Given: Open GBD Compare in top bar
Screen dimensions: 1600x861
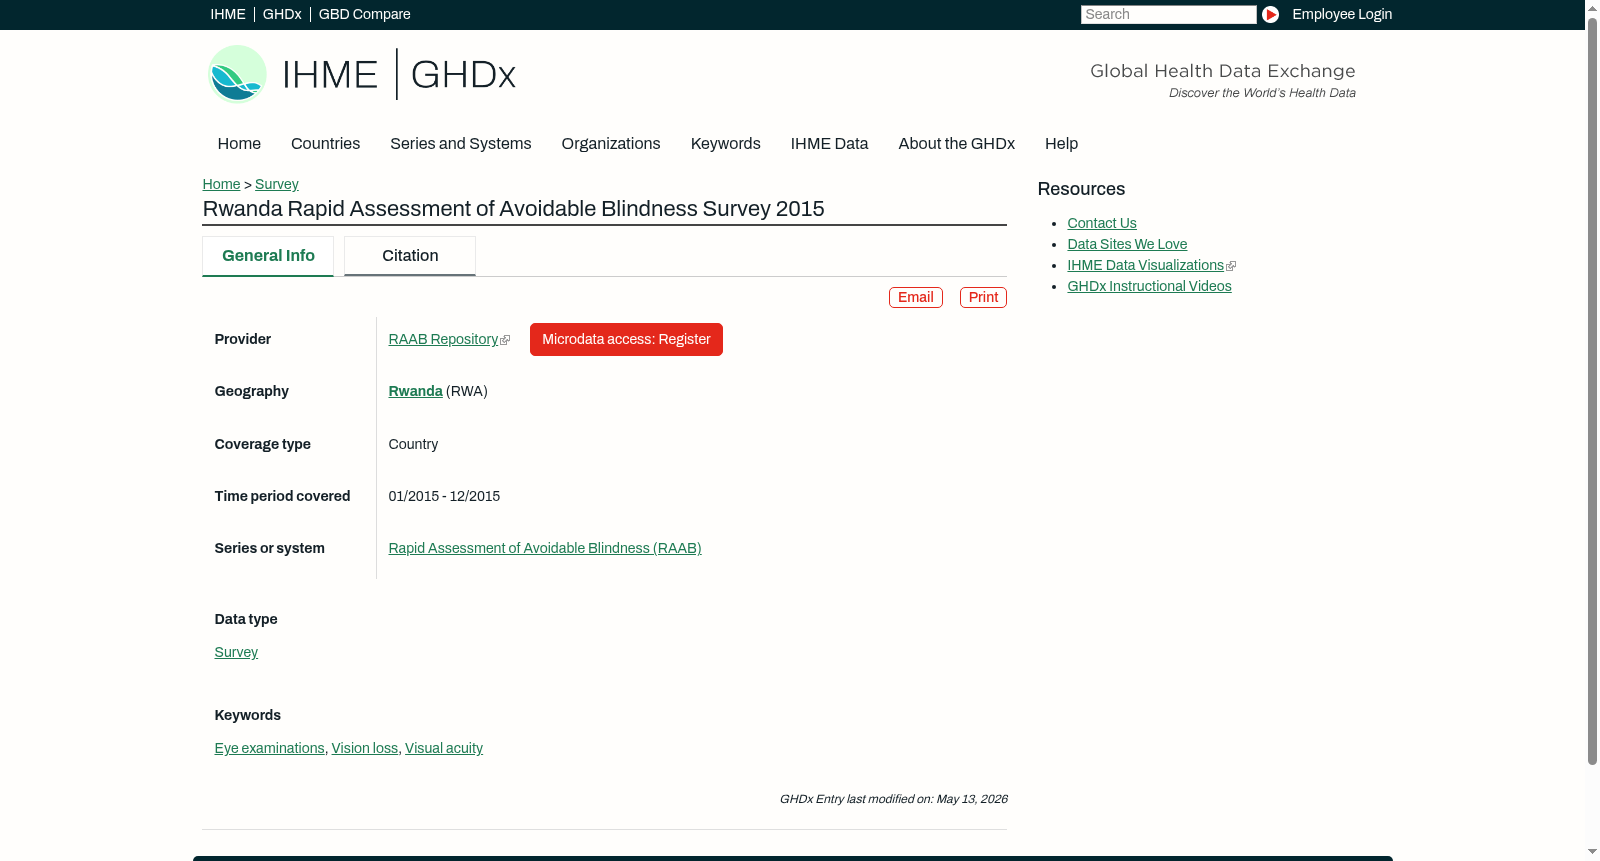Looking at the screenshot, I should coord(364,14).
